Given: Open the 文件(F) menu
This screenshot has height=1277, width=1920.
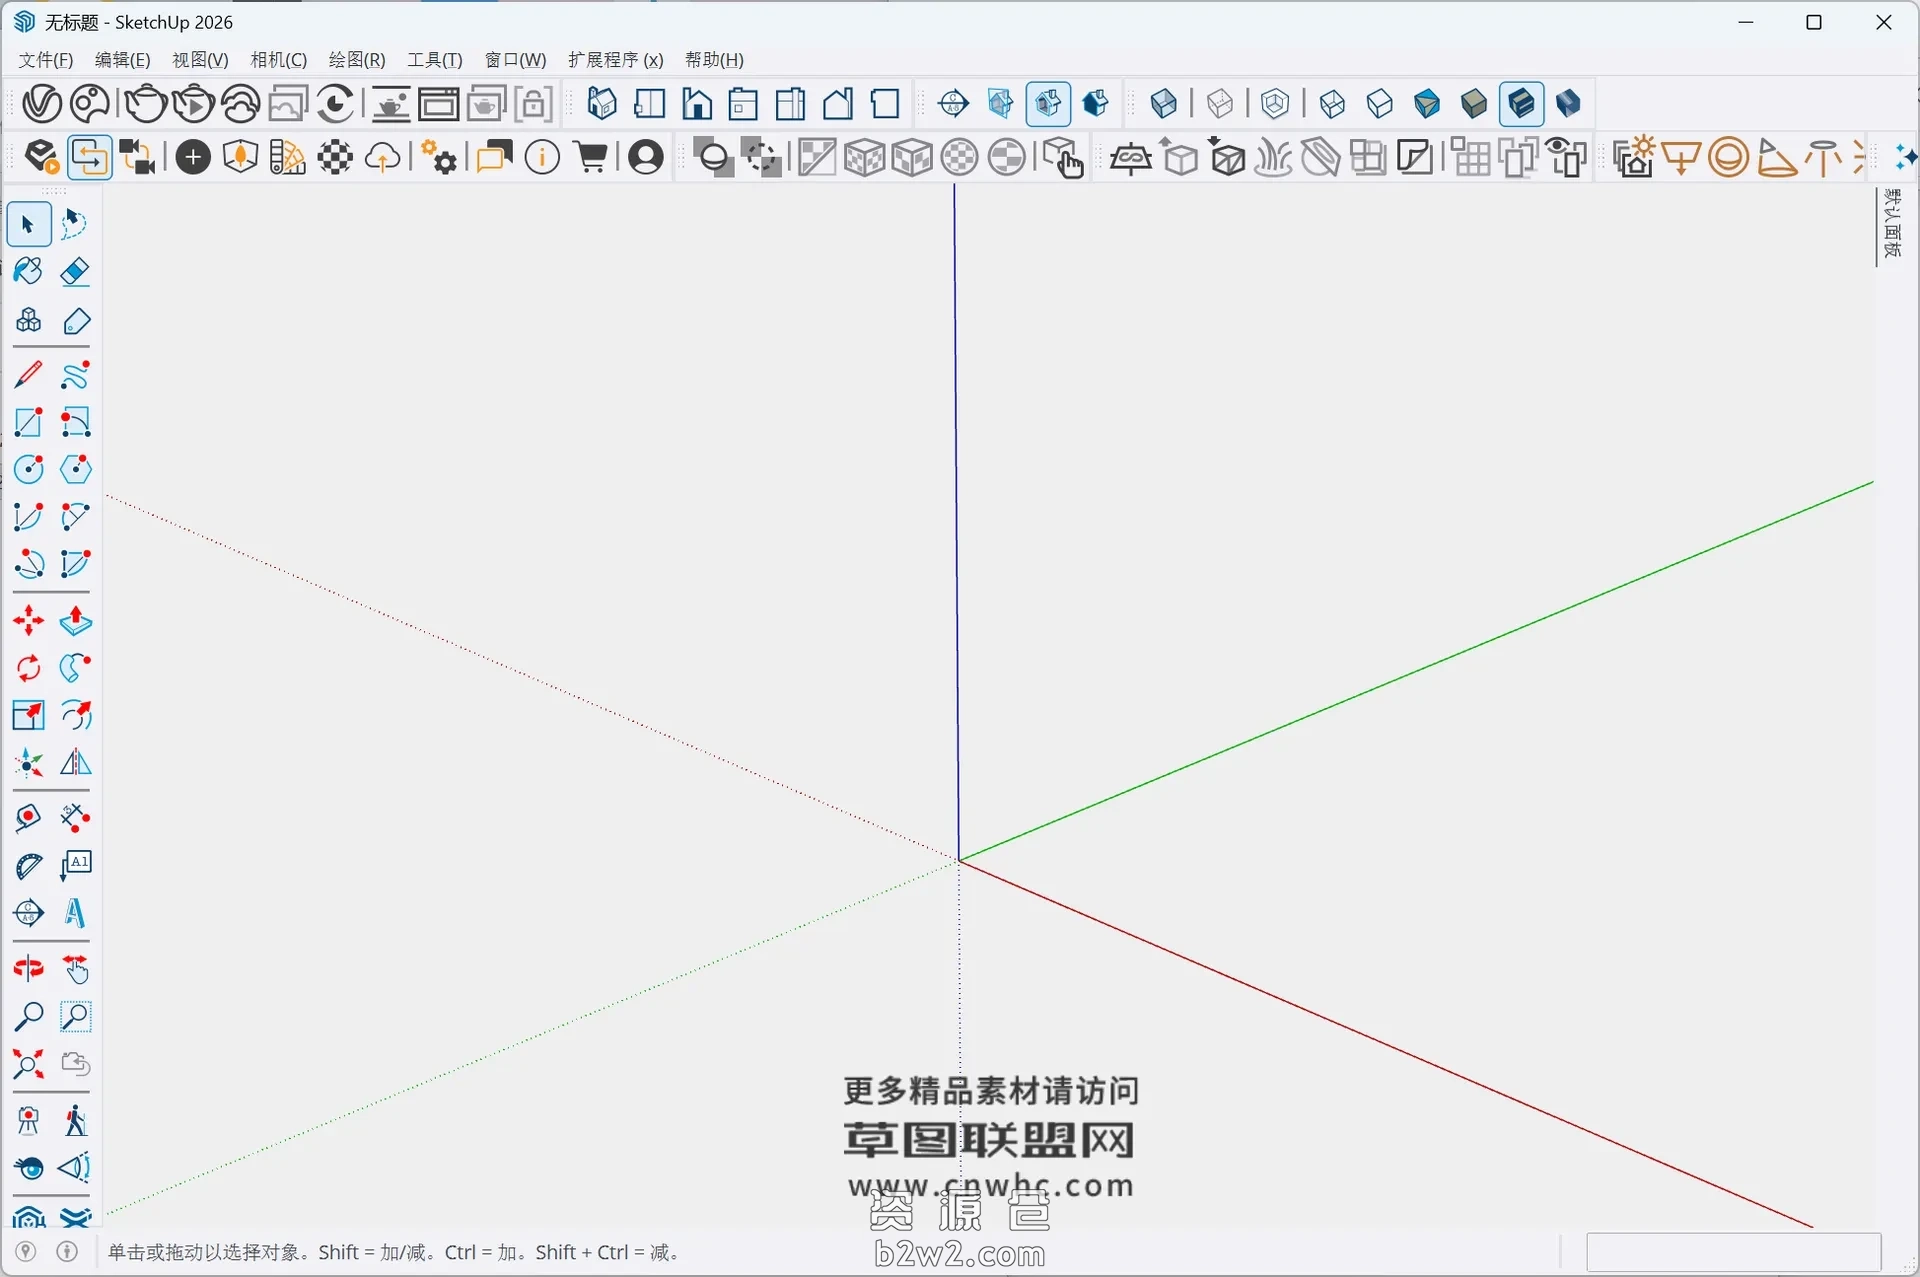Looking at the screenshot, I should (x=44, y=60).
